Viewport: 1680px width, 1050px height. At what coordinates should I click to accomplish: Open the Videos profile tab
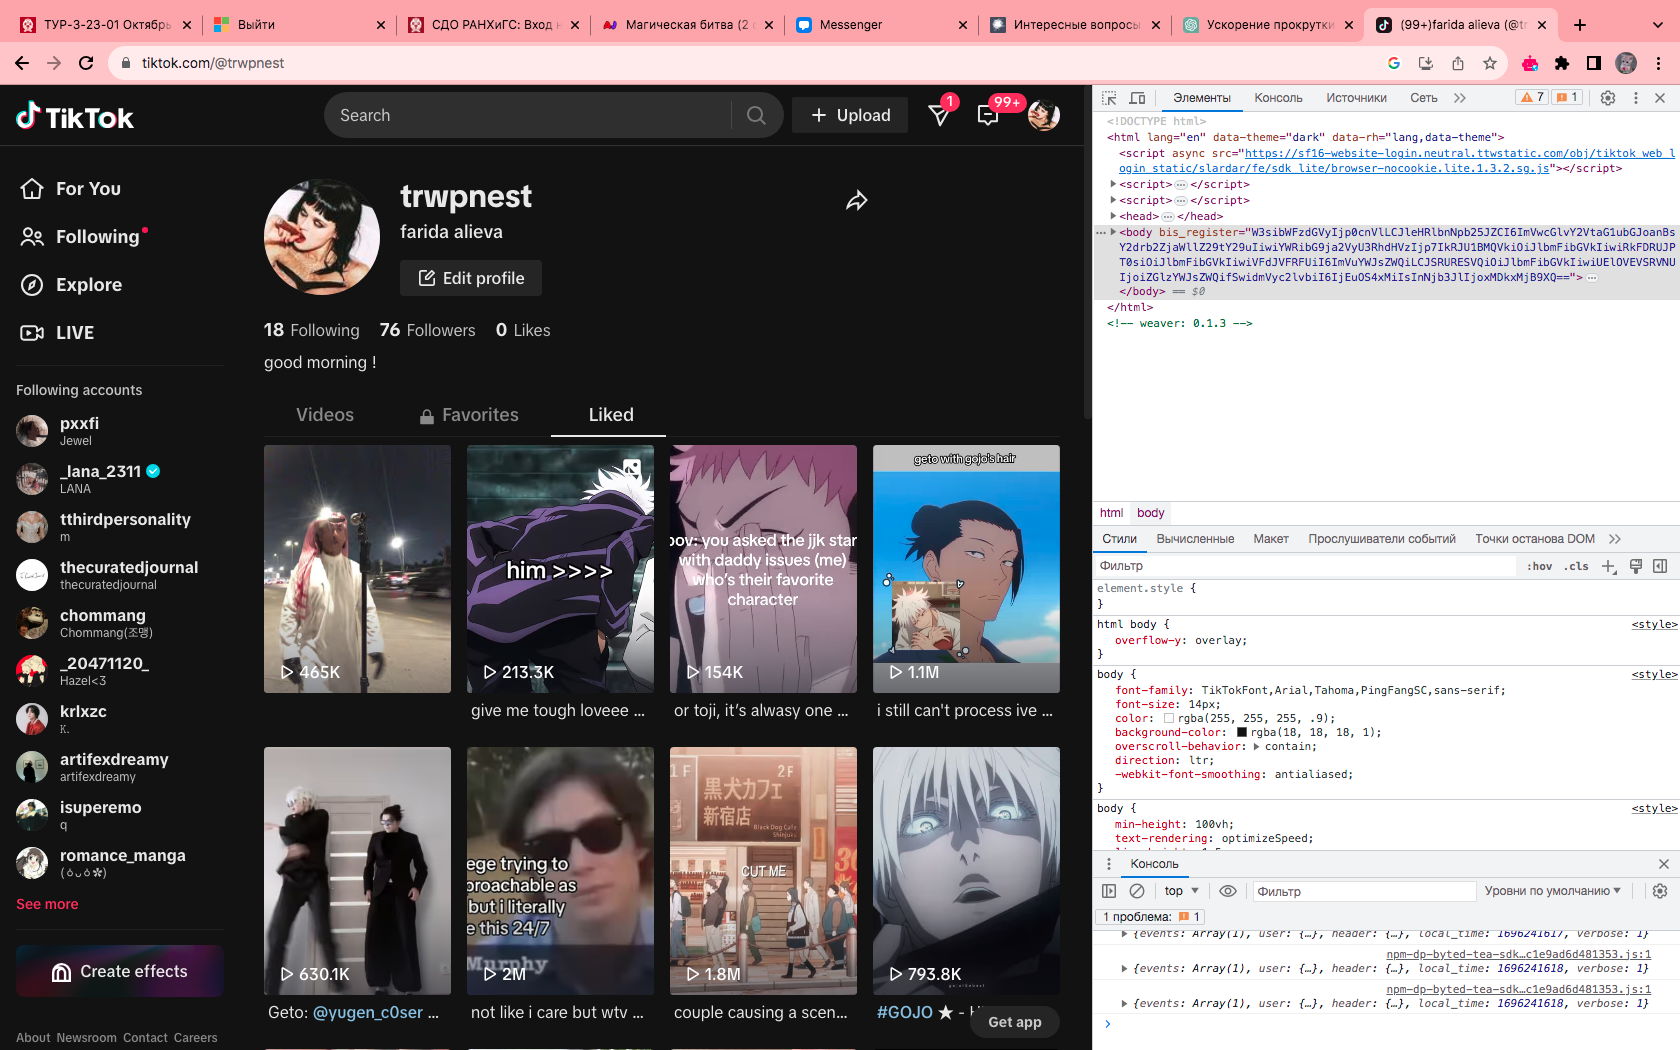pos(325,415)
